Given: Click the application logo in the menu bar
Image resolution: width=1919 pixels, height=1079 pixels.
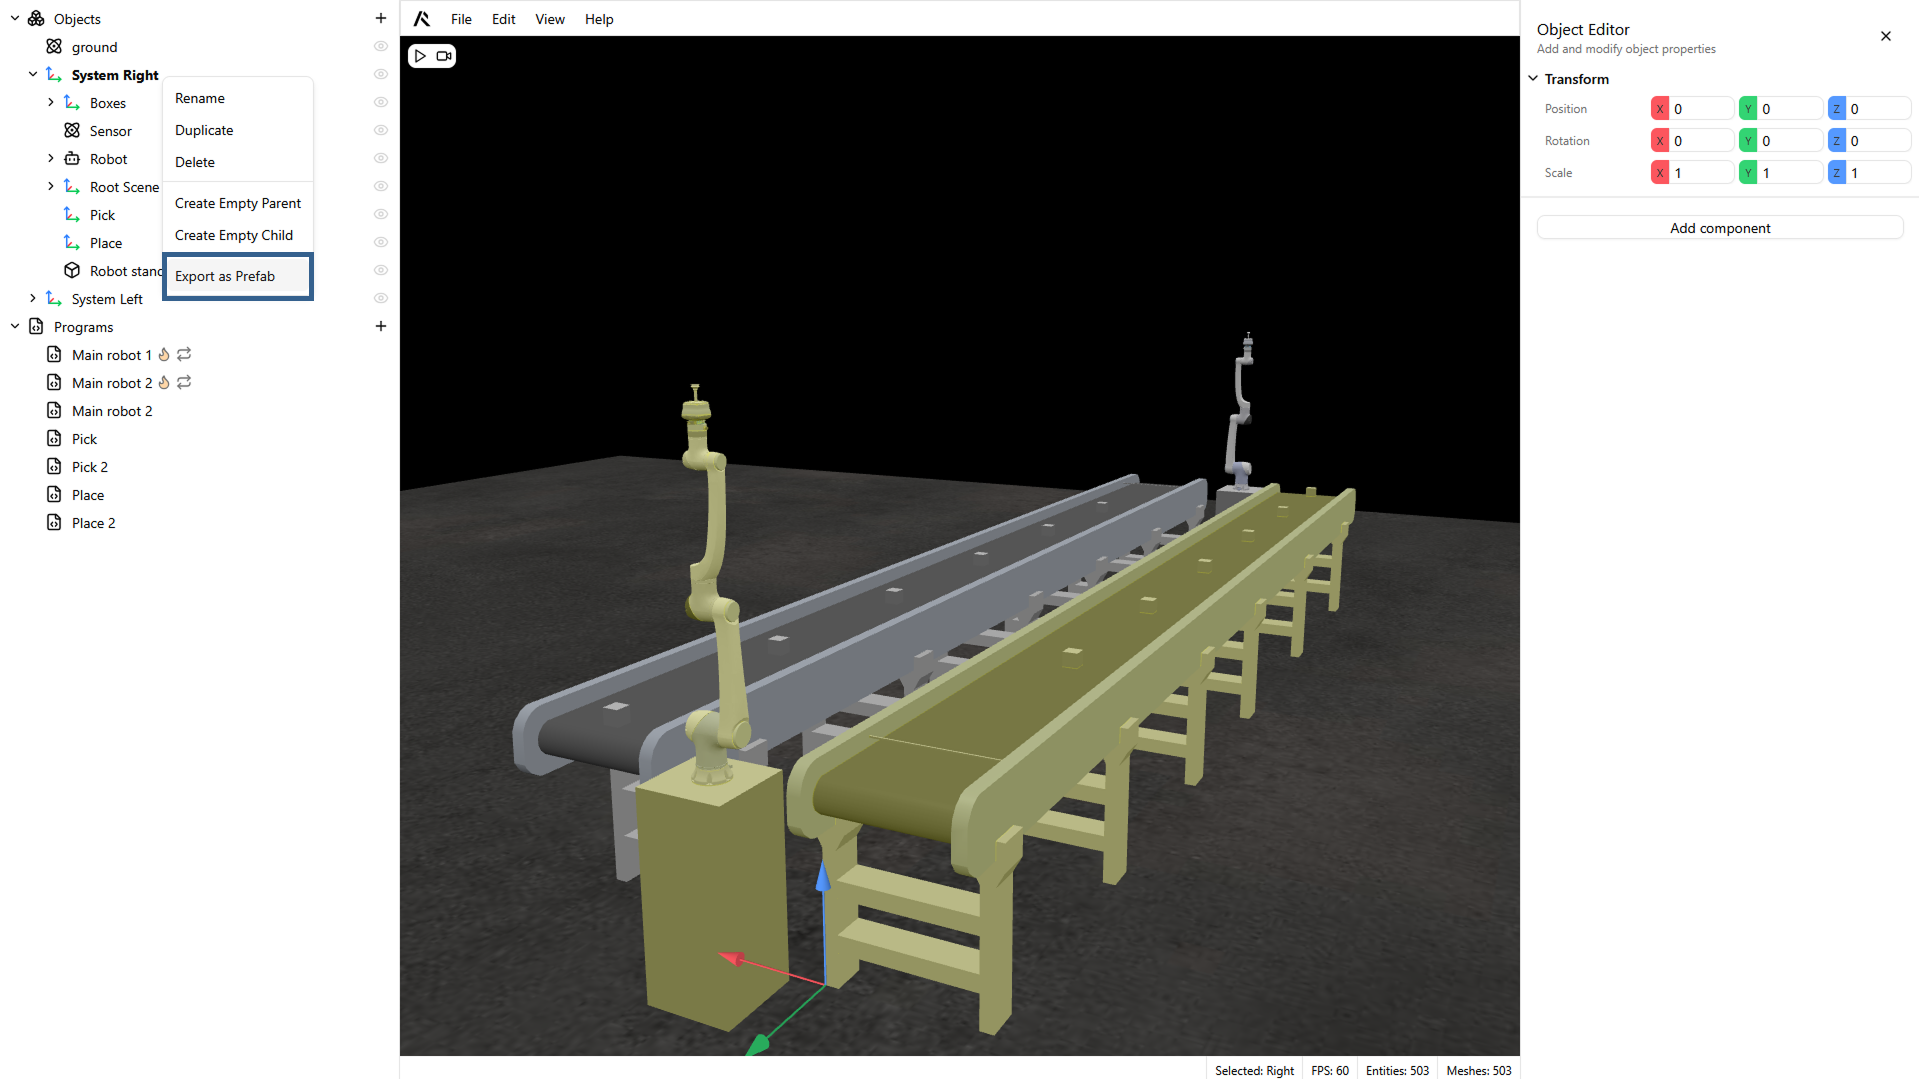Looking at the screenshot, I should point(422,19).
